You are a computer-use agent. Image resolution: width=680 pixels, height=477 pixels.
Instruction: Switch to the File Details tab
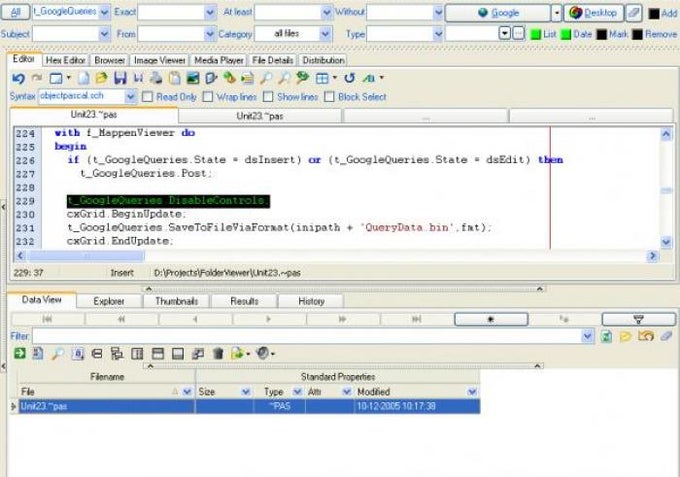[272, 60]
